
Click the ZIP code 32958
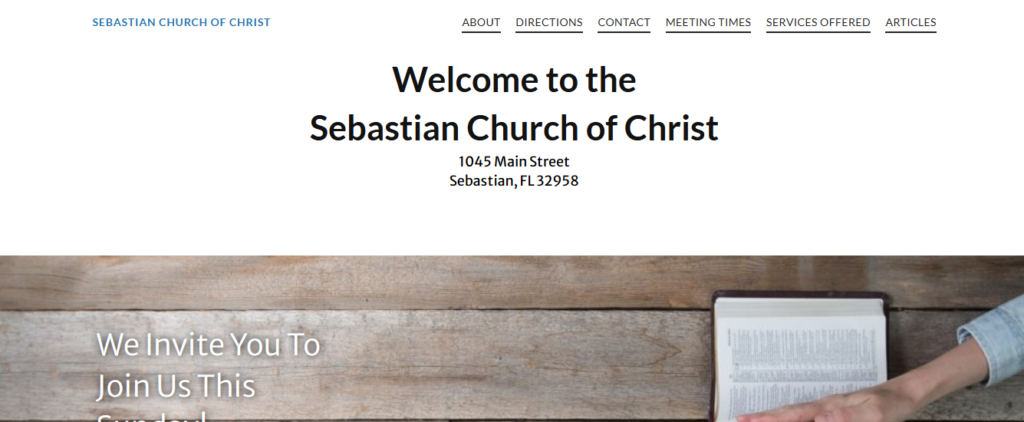pyautogui.click(x=558, y=181)
